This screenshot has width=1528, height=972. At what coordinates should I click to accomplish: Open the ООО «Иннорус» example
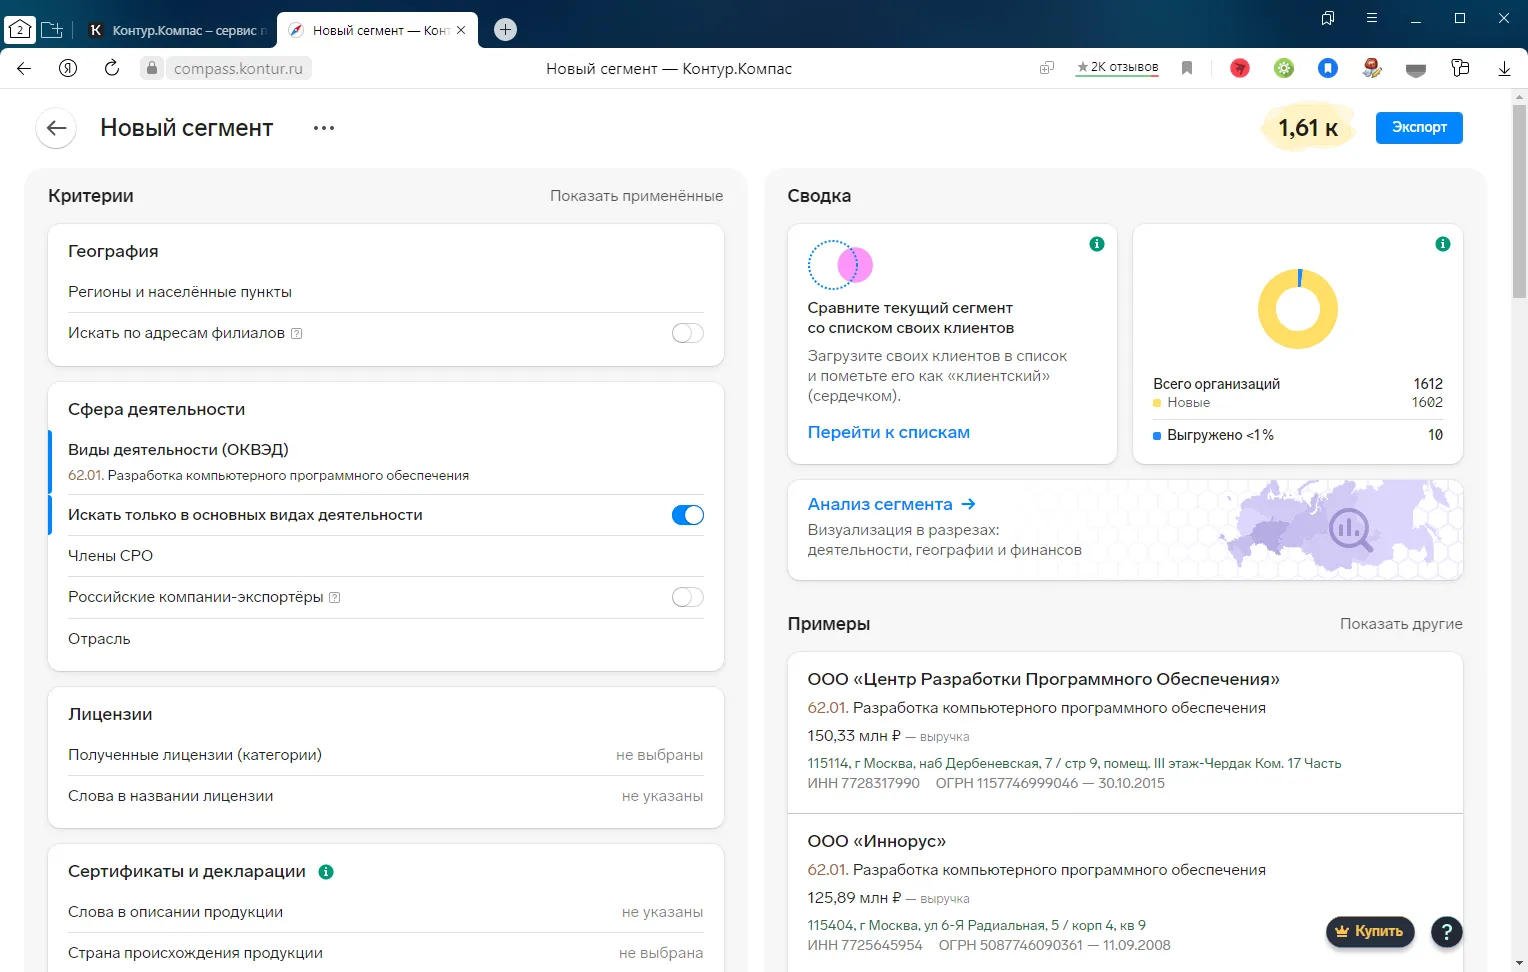coord(876,841)
